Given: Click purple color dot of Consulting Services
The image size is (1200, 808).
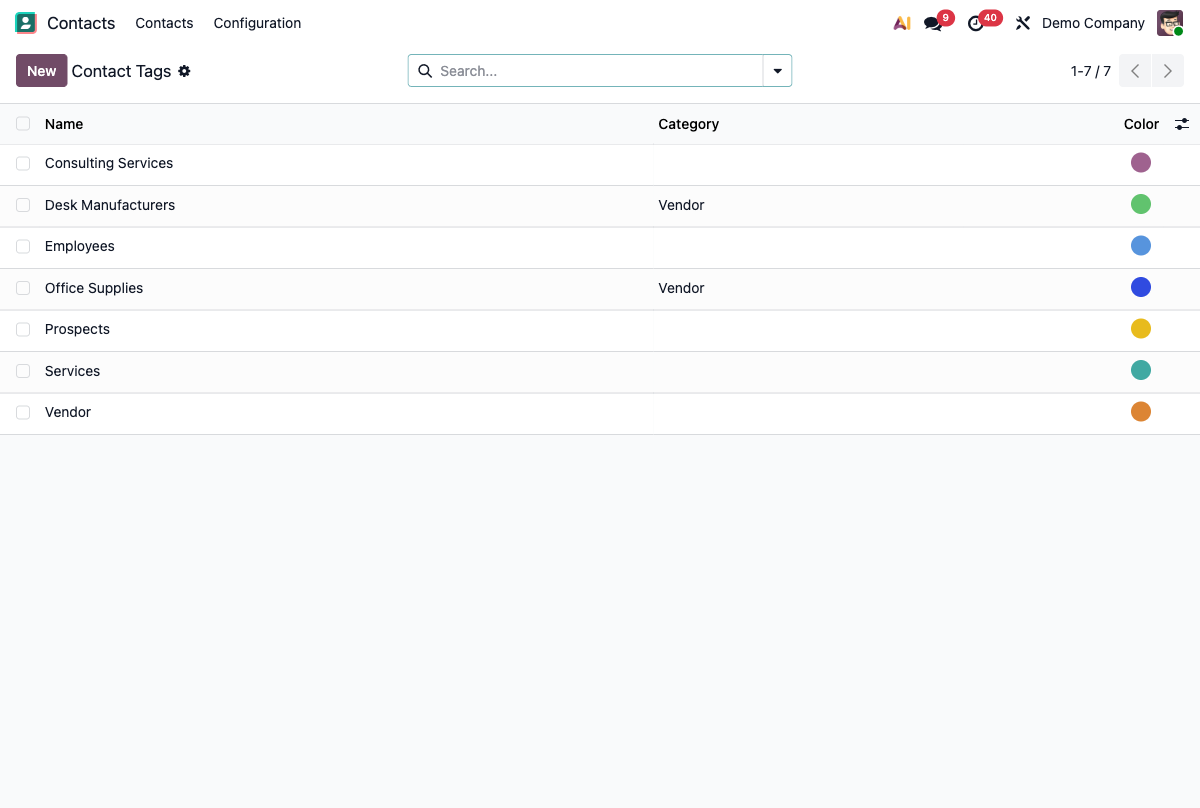Looking at the screenshot, I should click(1141, 163).
